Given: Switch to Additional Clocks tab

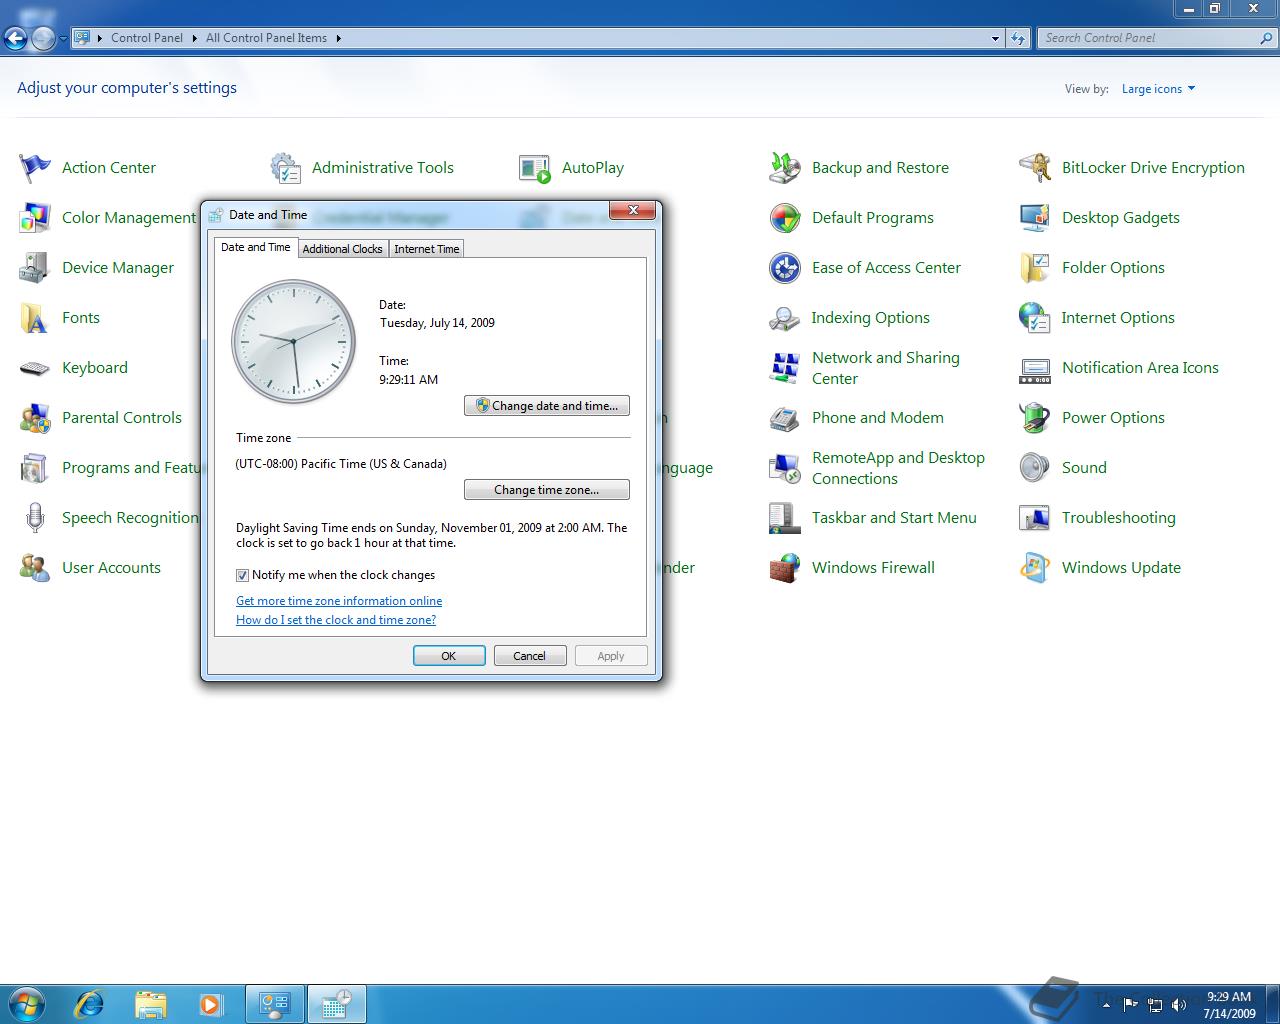Looking at the screenshot, I should tap(342, 249).
